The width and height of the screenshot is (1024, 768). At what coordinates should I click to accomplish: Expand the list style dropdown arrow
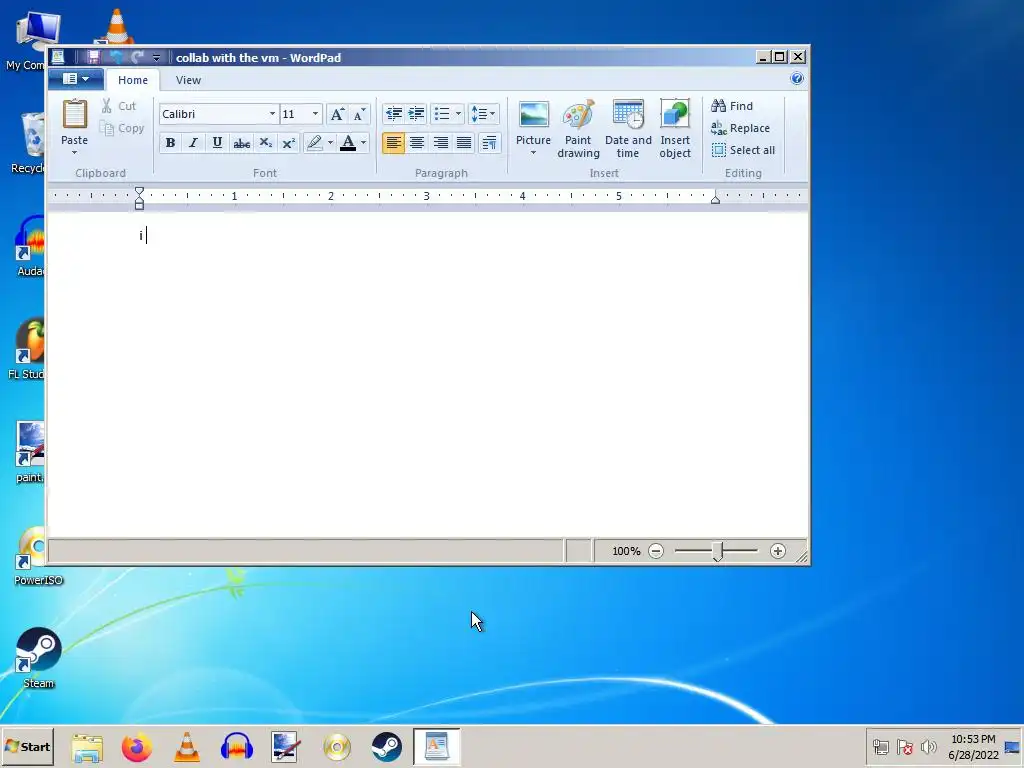[458, 114]
